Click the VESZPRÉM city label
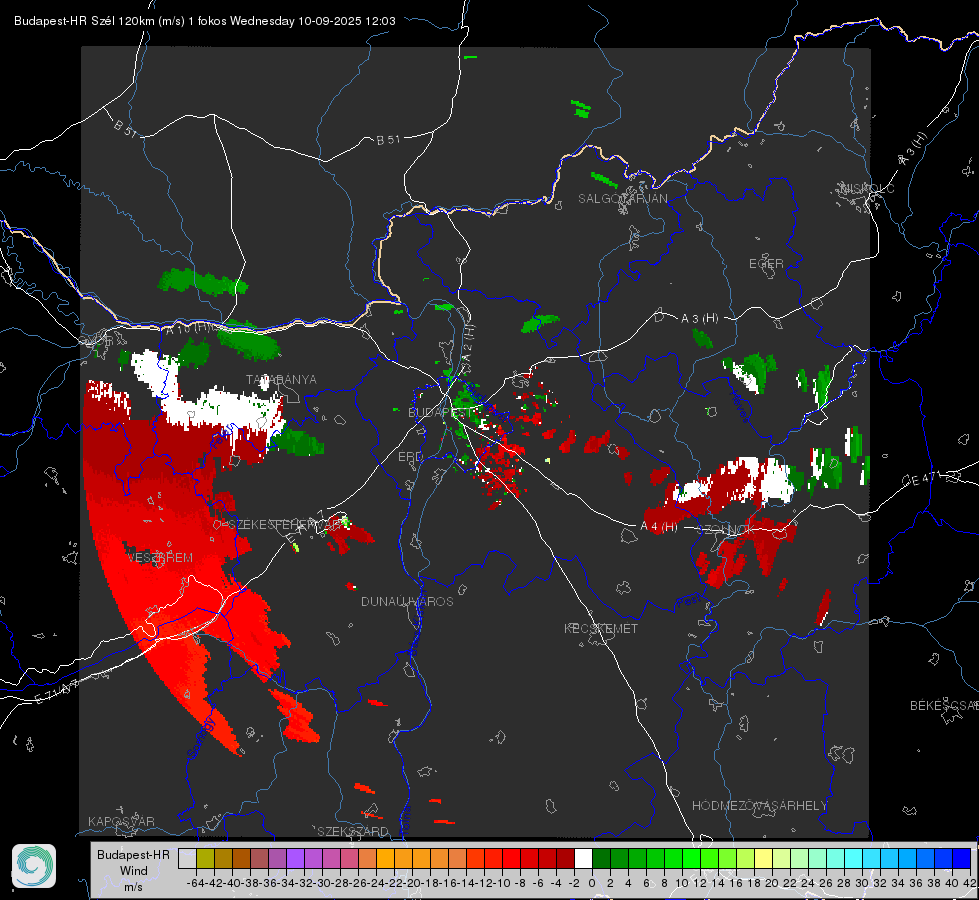The width and height of the screenshot is (979, 900). click(160, 558)
